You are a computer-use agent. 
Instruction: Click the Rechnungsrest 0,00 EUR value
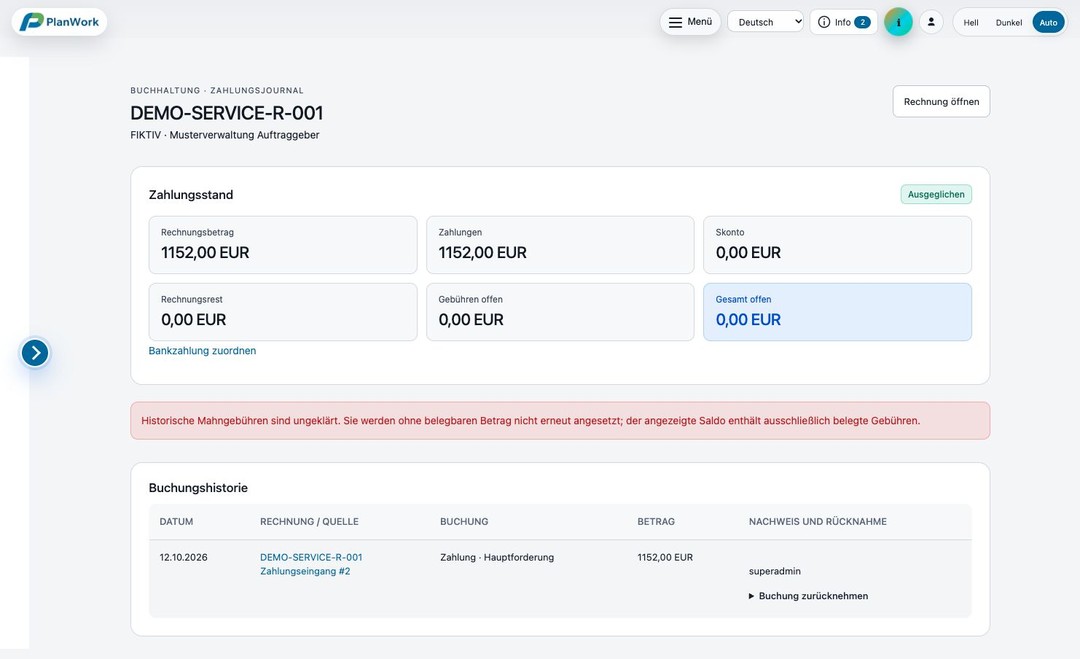(194, 320)
